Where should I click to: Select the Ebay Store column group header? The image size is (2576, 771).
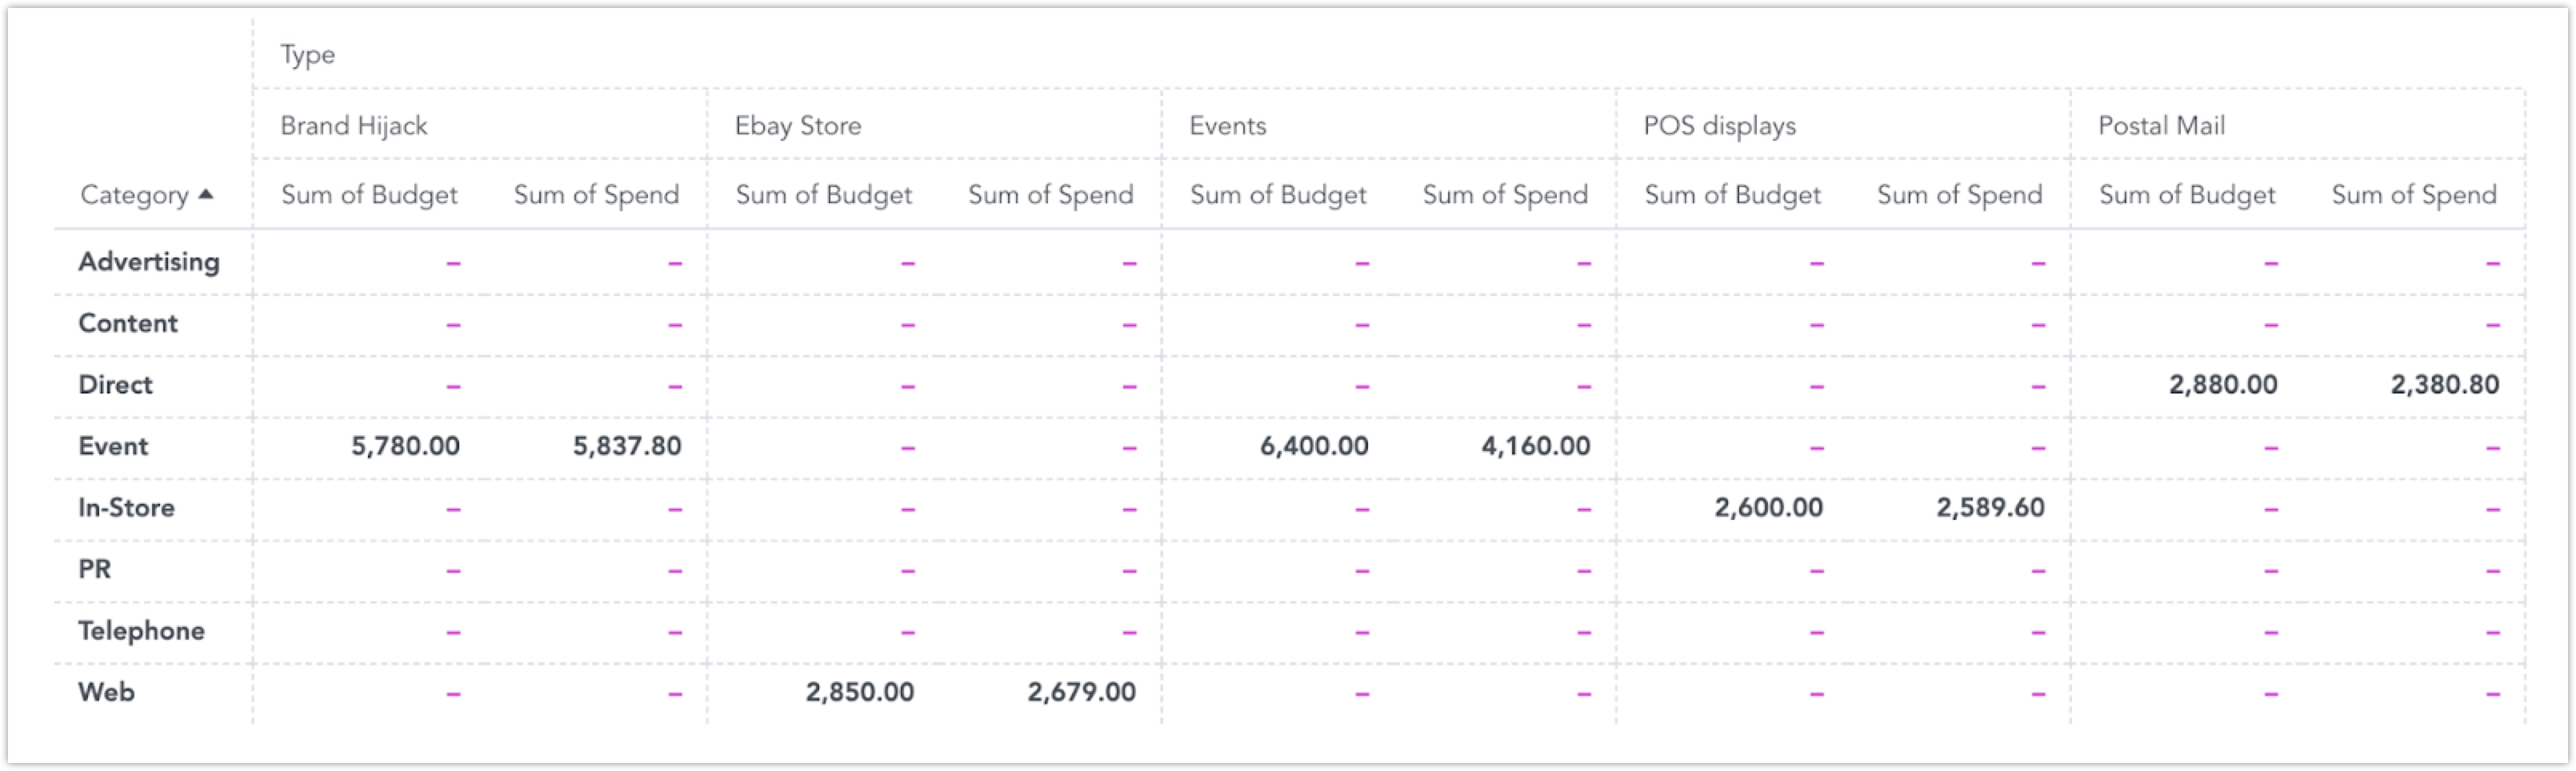tap(797, 126)
